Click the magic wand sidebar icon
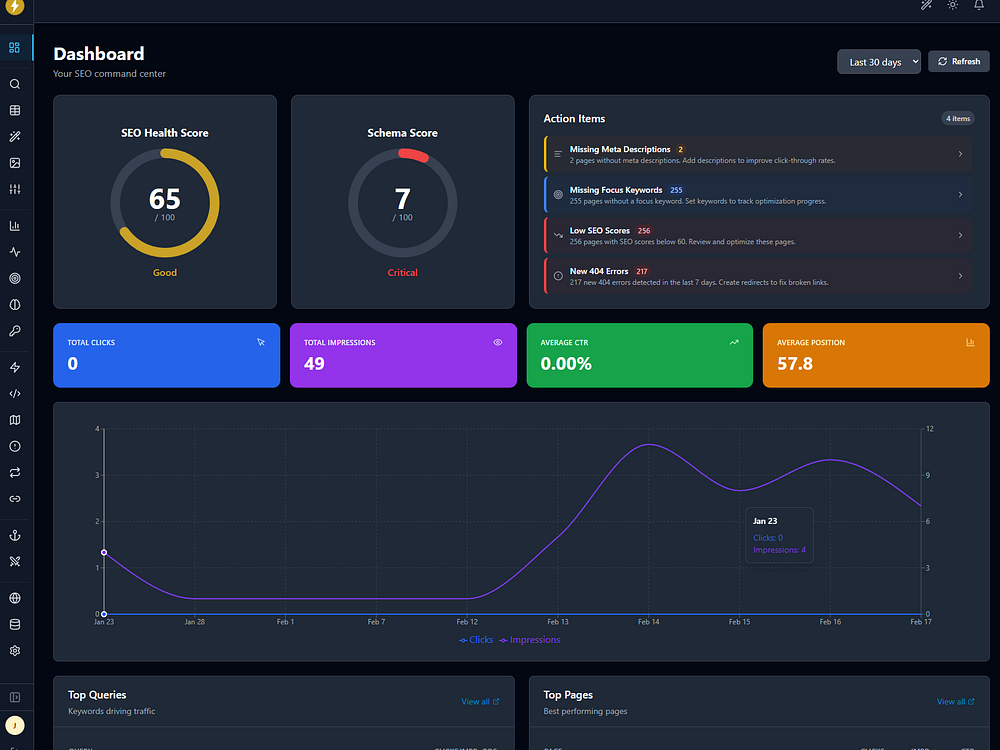Screen dimensions: 1000x750 pyautogui.click(x=15, y=136)
